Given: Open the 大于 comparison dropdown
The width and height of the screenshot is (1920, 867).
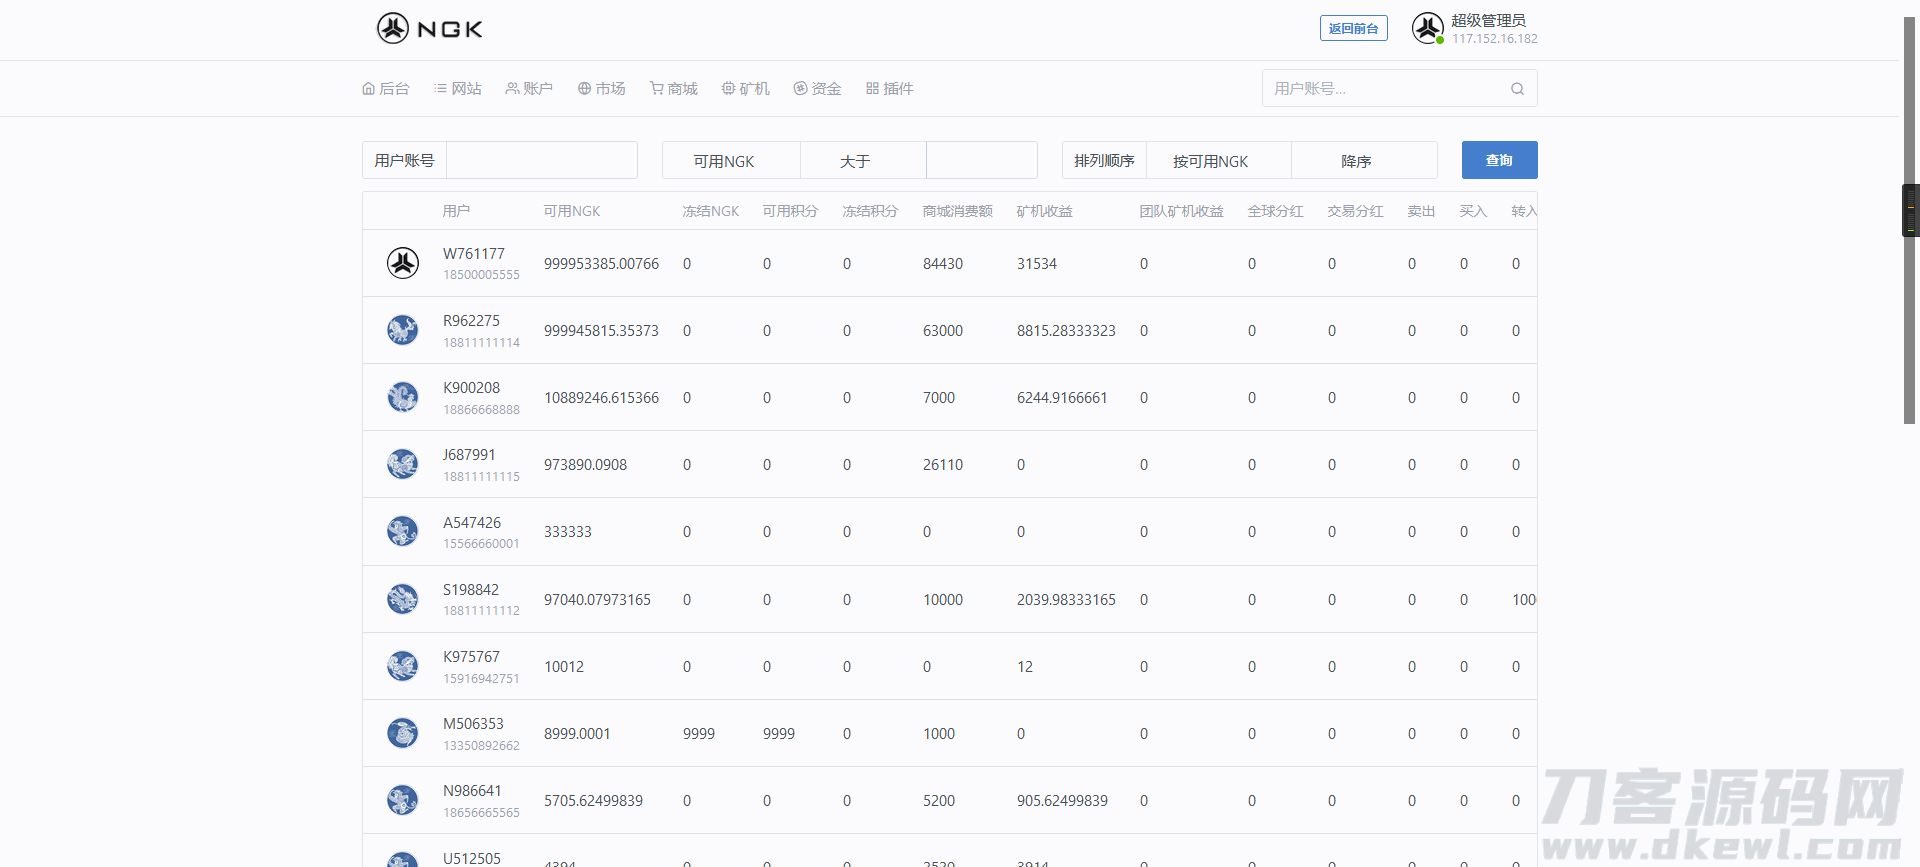Looking at the screenshot, I should 863,161.
